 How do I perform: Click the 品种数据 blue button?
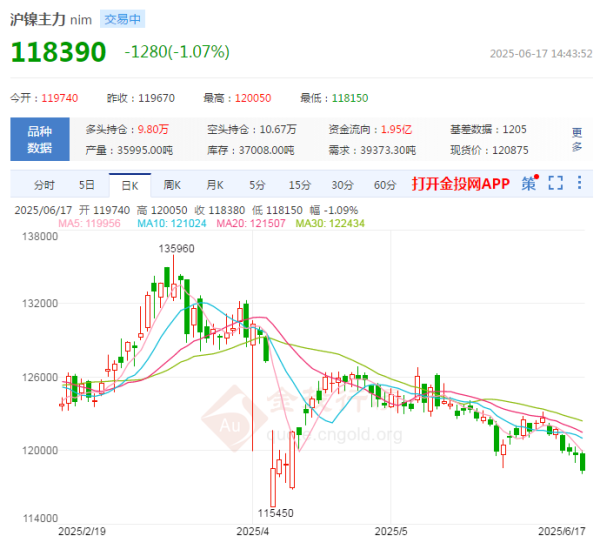(40, 139)
